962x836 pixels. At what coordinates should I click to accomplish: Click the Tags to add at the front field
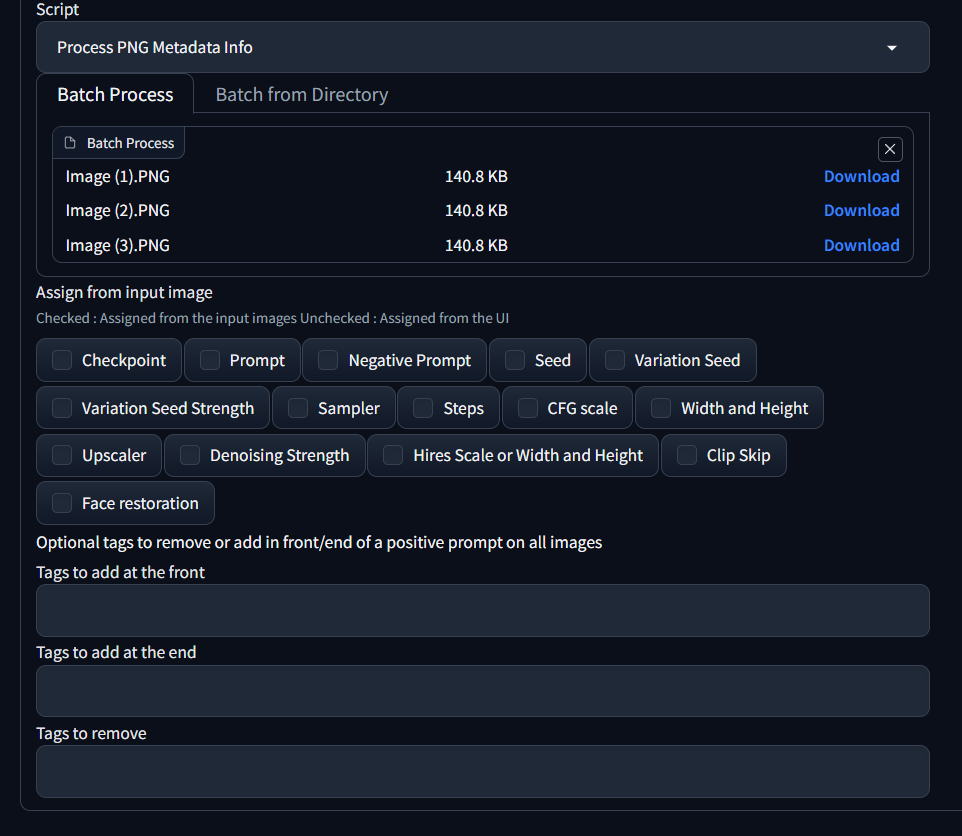pyautogui.click(x=482, y=610)
